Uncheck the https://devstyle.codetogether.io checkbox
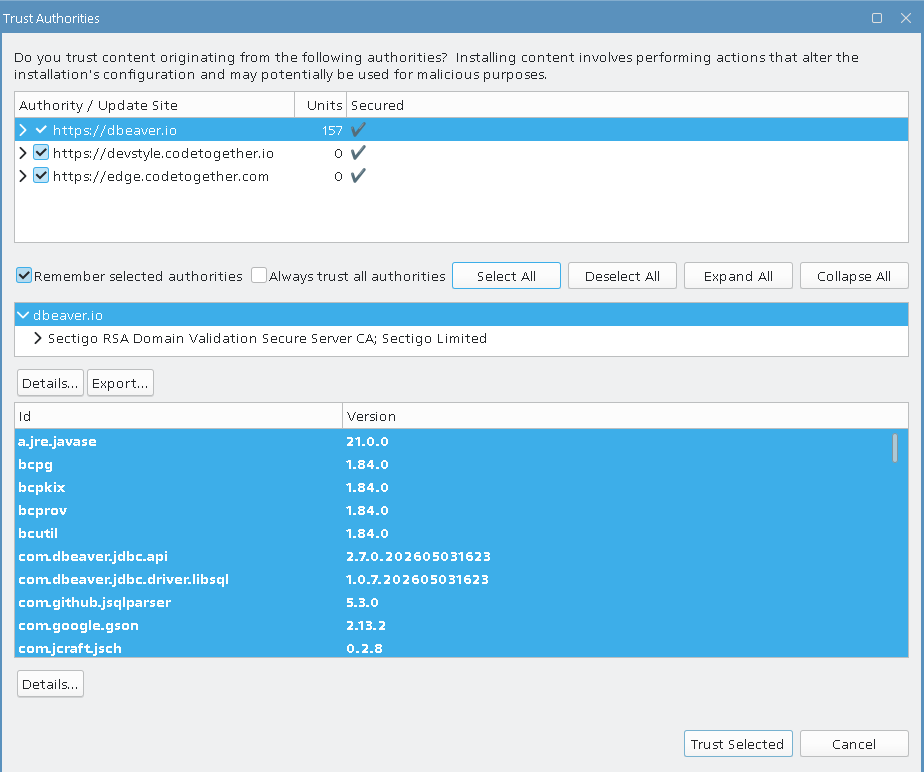The image size is (924, 772). click(x=41, y=153)
